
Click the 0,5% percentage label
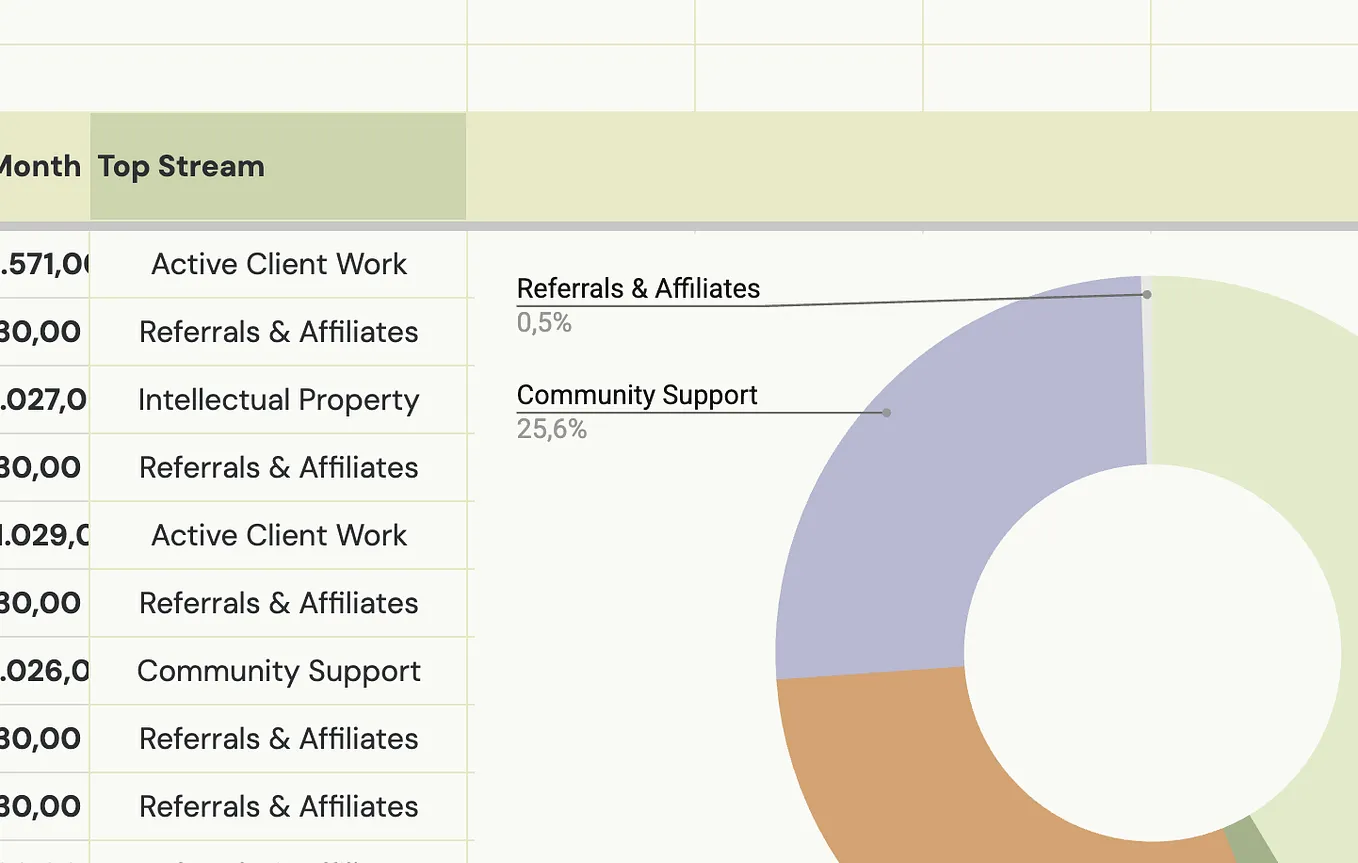pyautogui.click(x=544, y=323)
